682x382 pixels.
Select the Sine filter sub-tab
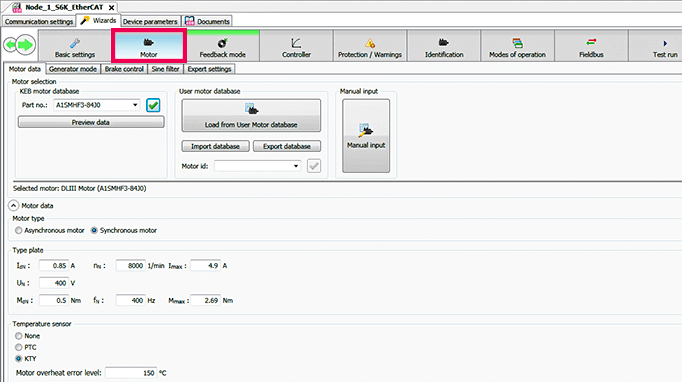click(165, 69)
